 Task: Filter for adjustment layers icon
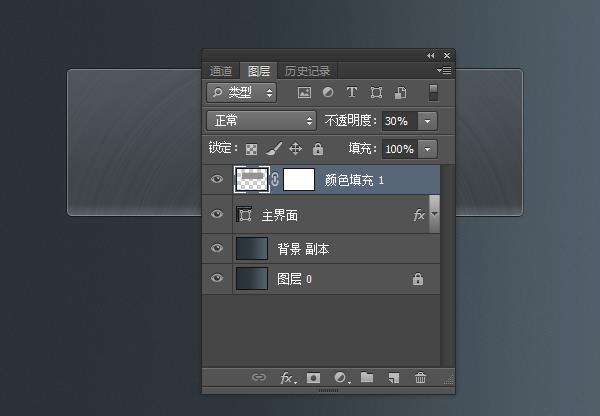(328, 92)
